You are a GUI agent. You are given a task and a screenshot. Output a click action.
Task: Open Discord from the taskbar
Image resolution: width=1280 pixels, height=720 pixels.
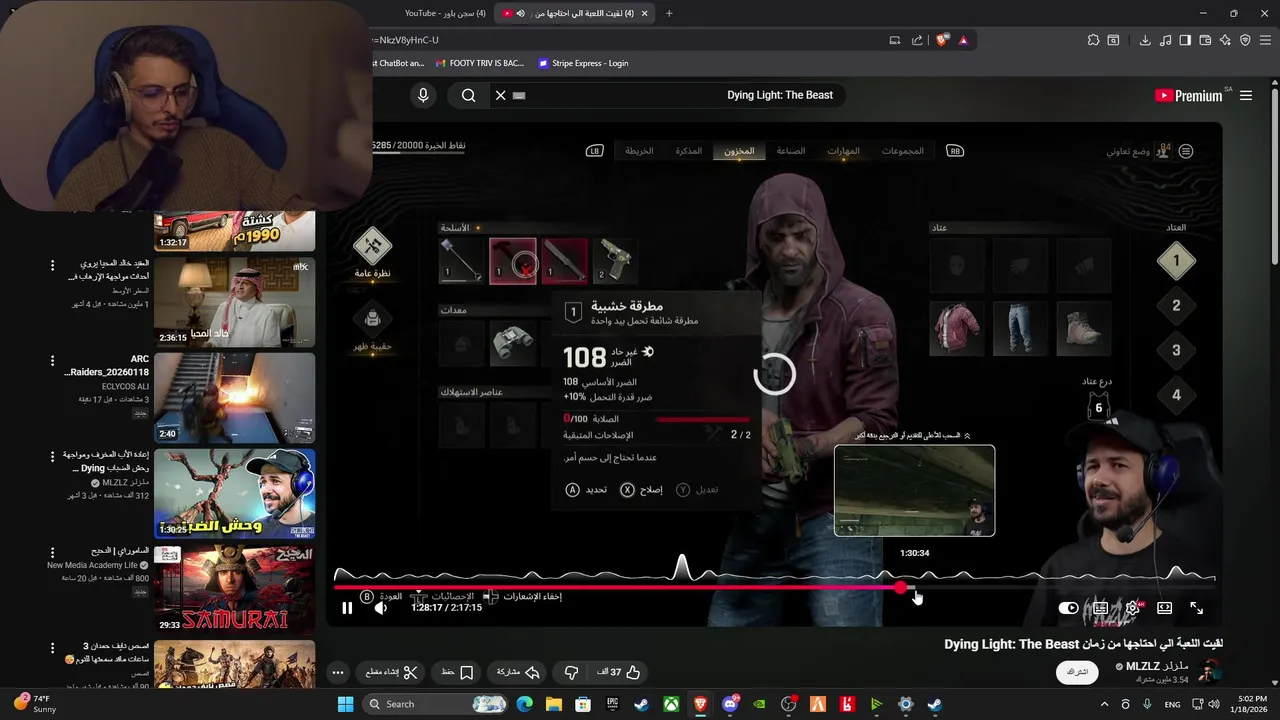[730, 704]
